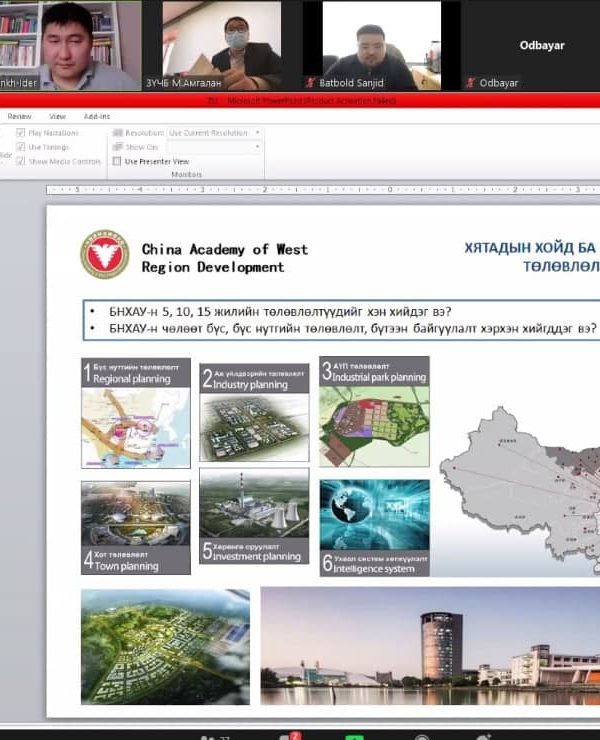Click the green Share Screen icon
This screenshot has height=740, width=600.
pyautogui.click(x=354, y=736)
